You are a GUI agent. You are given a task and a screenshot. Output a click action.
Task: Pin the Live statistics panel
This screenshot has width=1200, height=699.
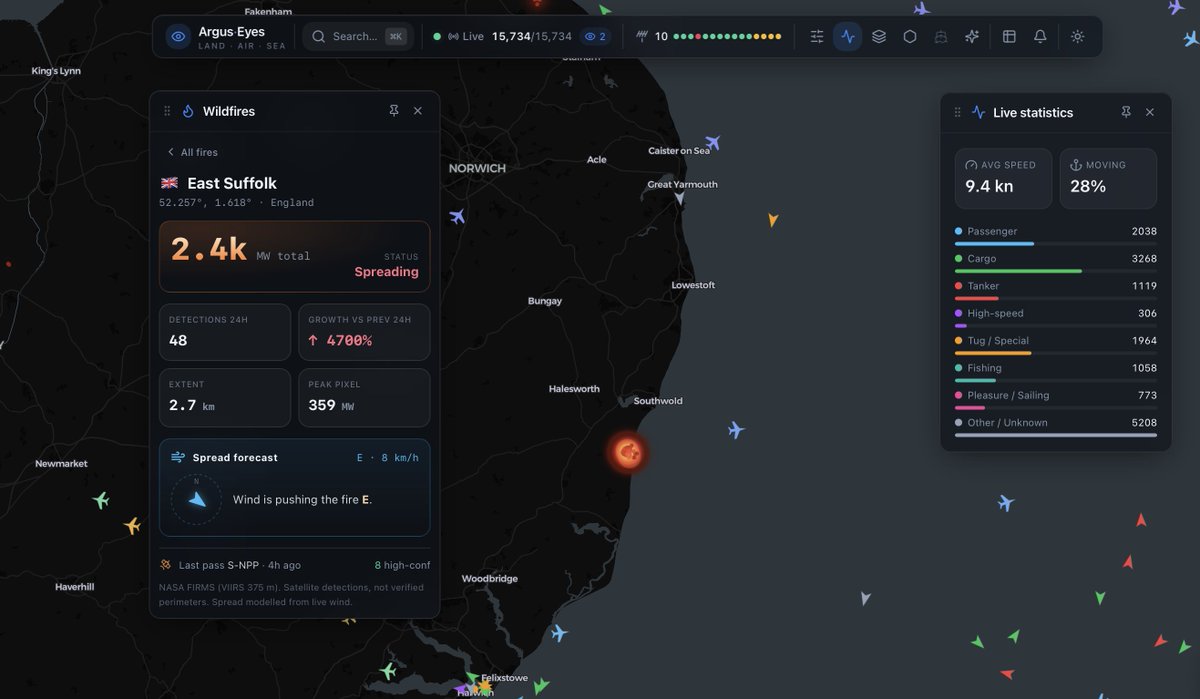(x=1126, y=112)
